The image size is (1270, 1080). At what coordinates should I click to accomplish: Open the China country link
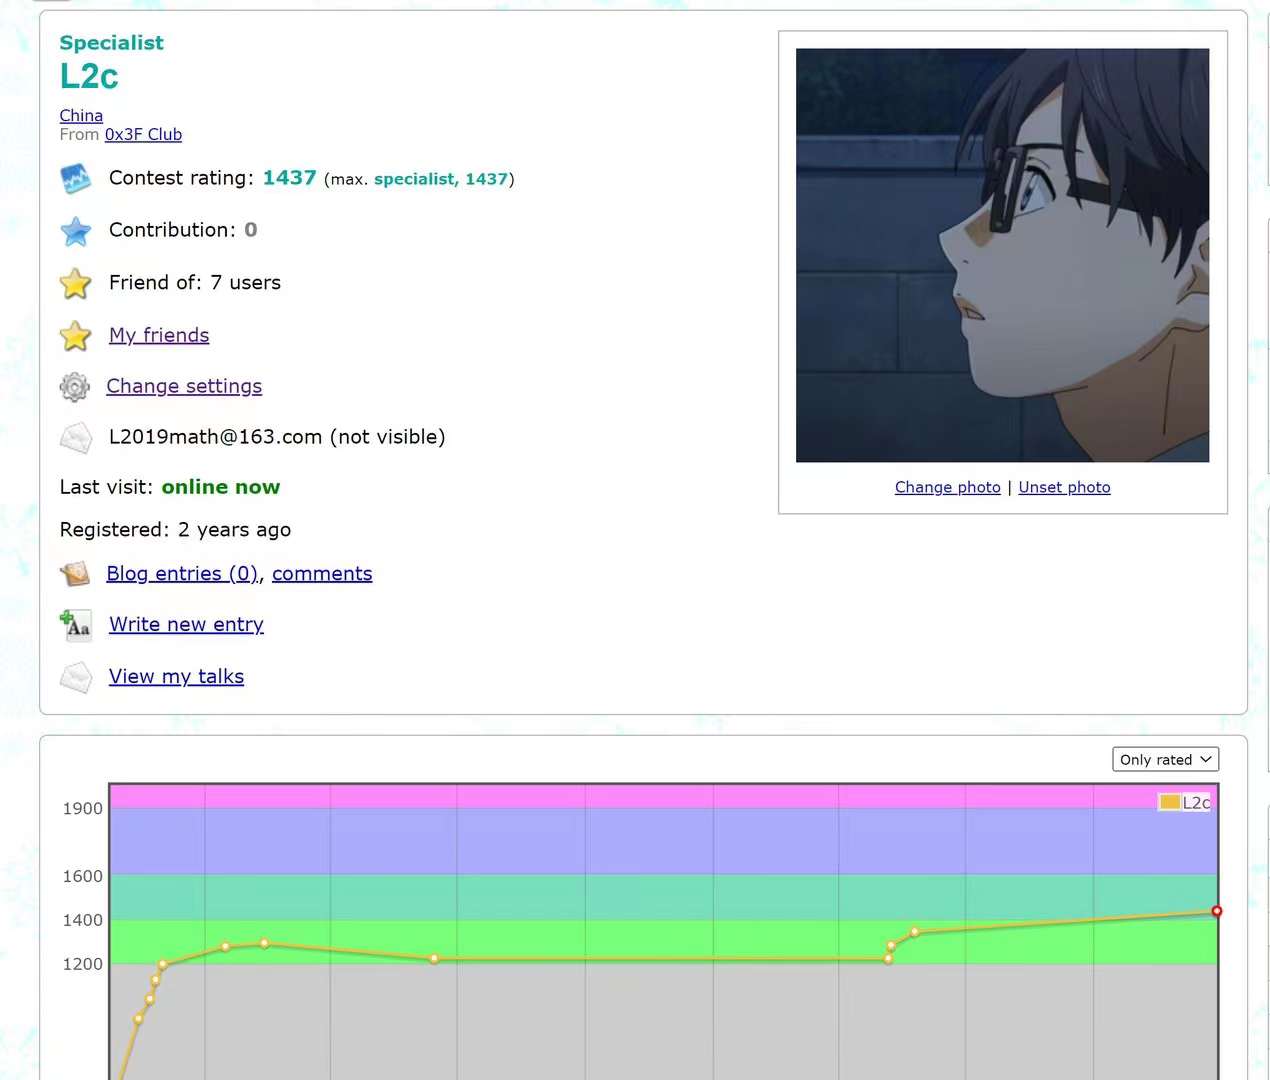click(81, 116)
